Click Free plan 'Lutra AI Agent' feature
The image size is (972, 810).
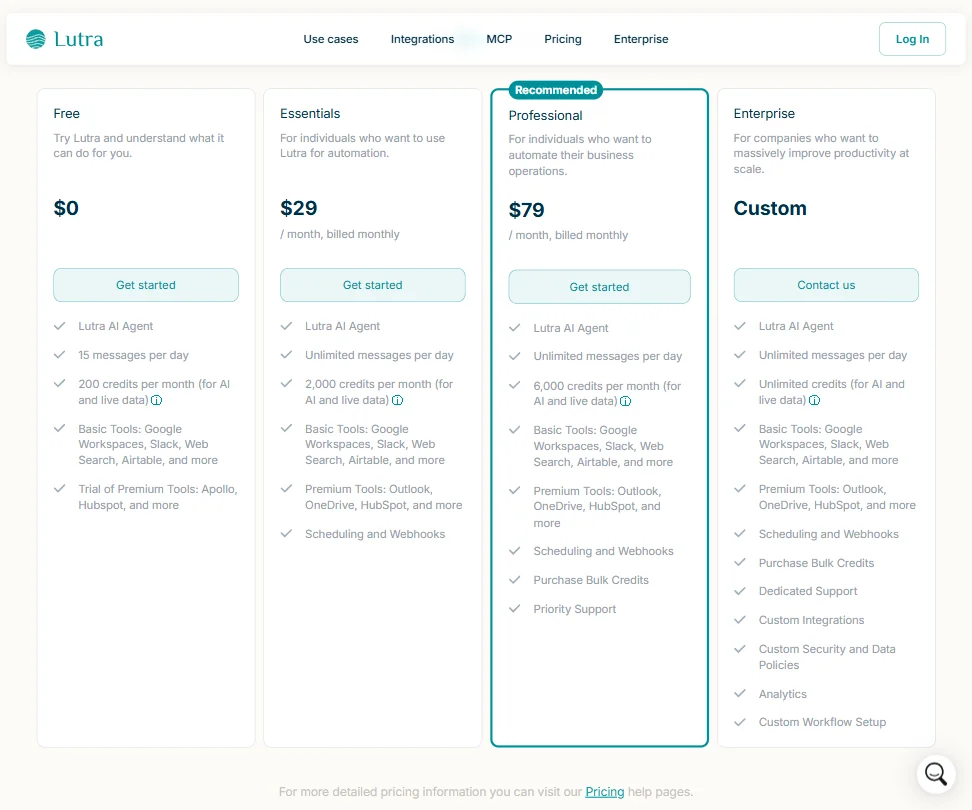pyautogui.click(x=115, y=326)
